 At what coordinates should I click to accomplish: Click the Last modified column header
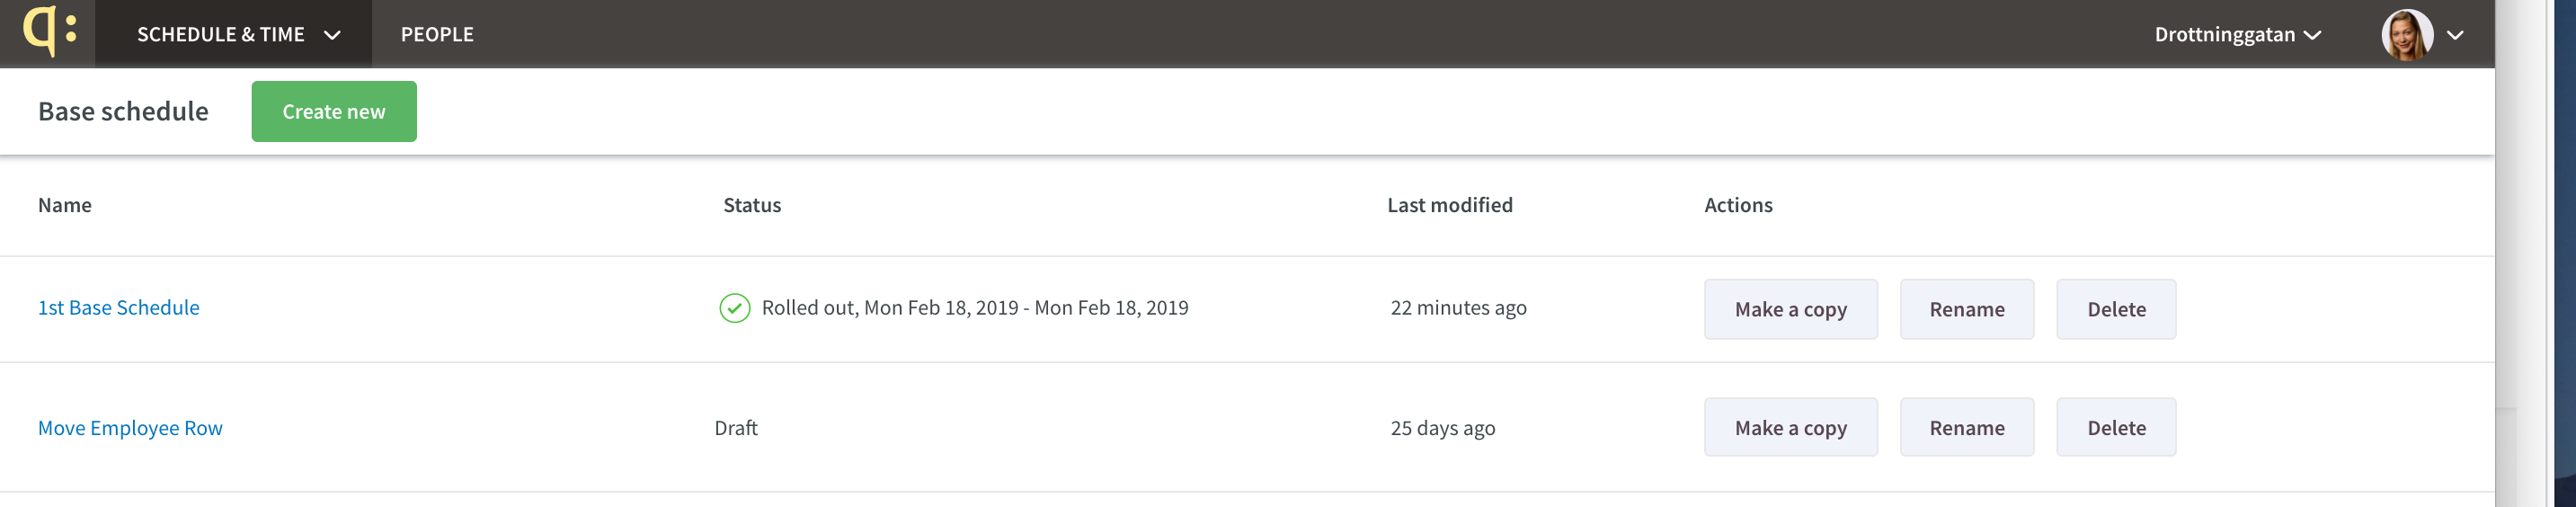[1450, 205]
